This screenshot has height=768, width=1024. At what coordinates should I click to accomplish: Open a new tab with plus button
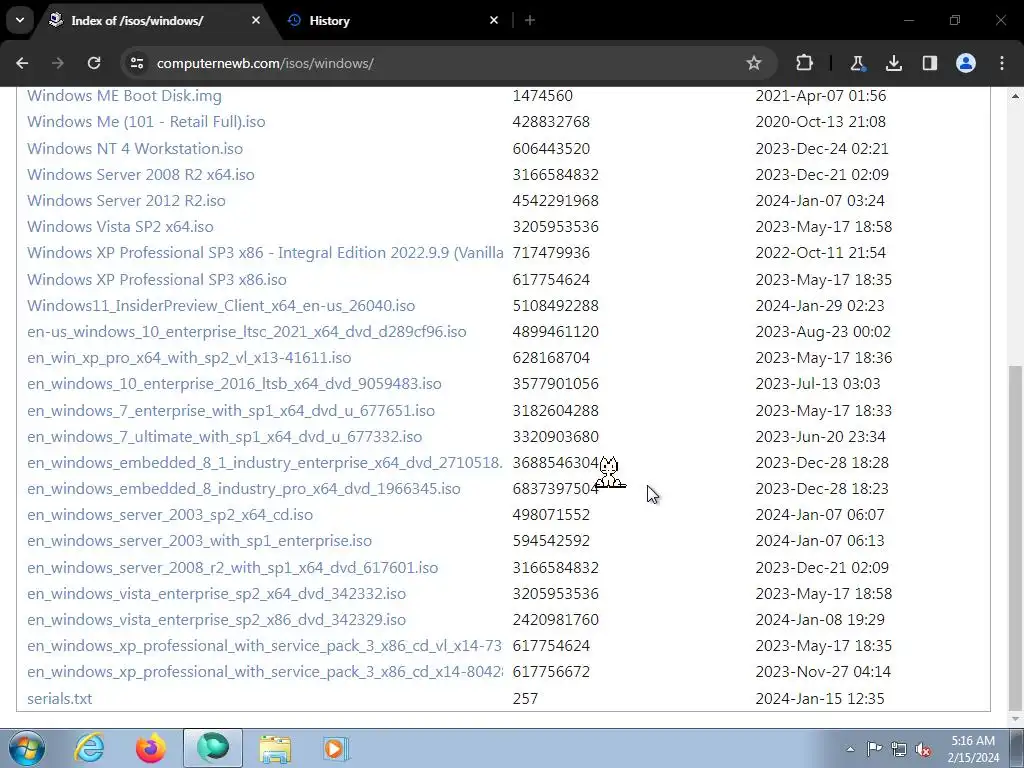(530, 20)
